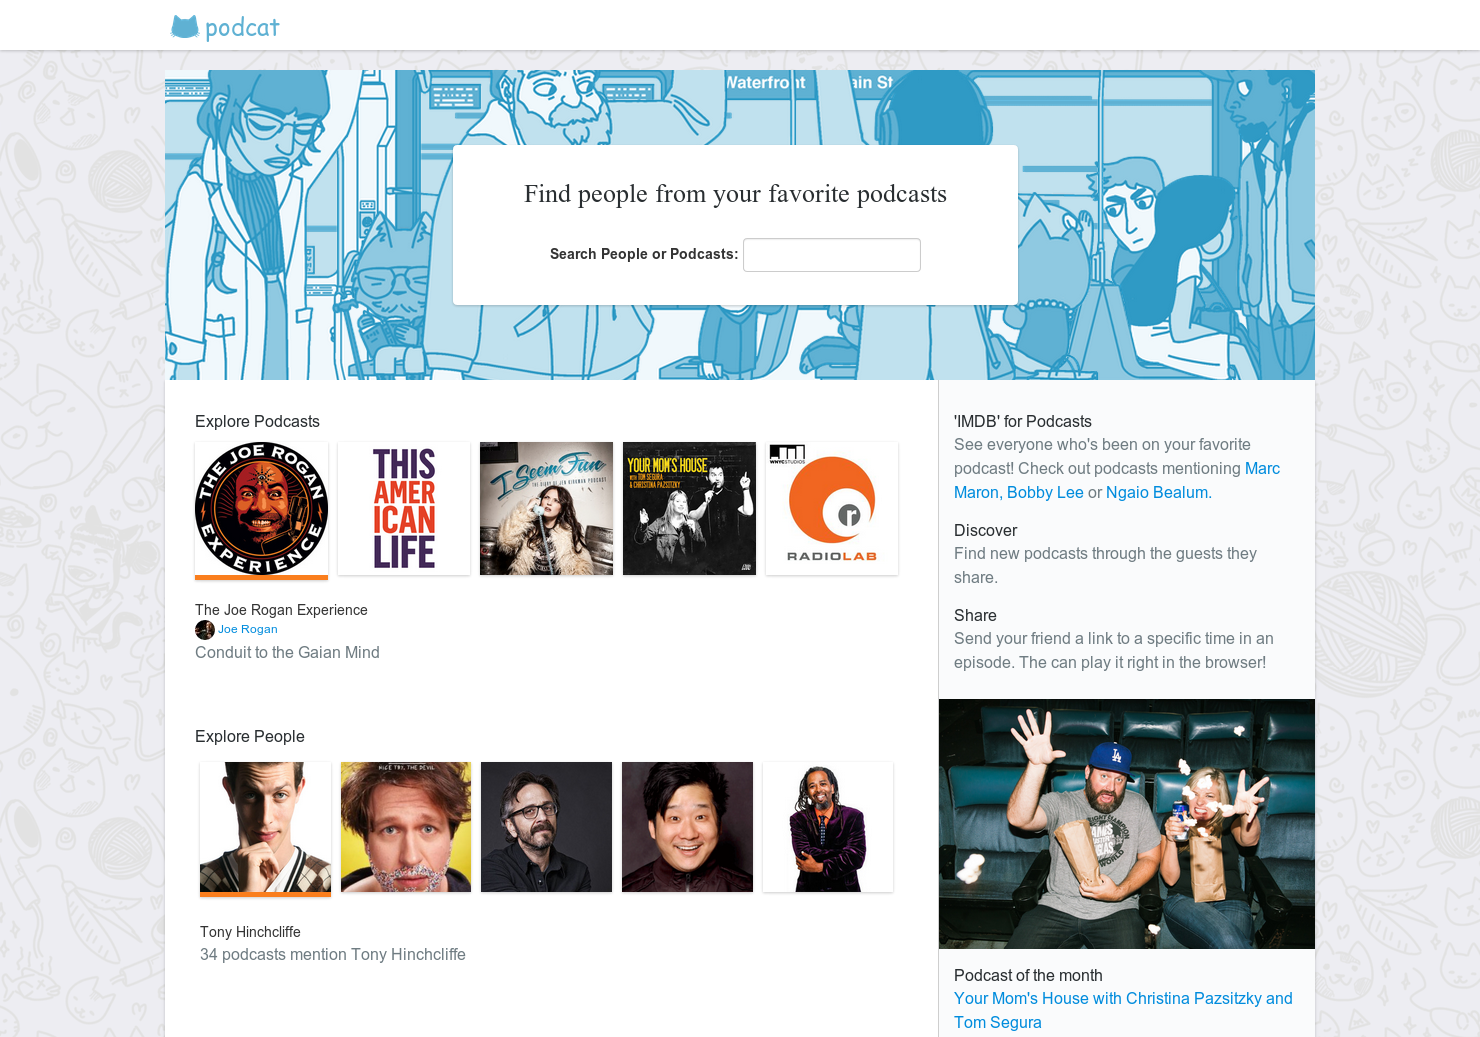Click the Podcast of the month heading

coord(1028,976)
